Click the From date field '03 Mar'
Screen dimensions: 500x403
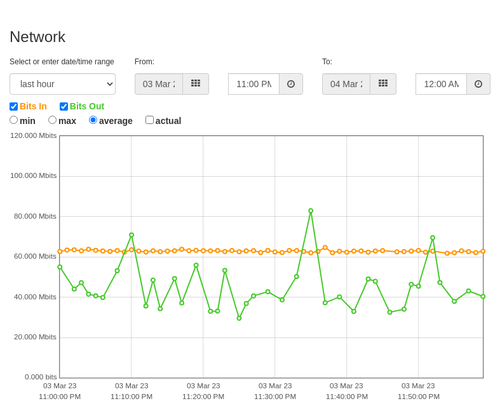[x=159, y=84]
